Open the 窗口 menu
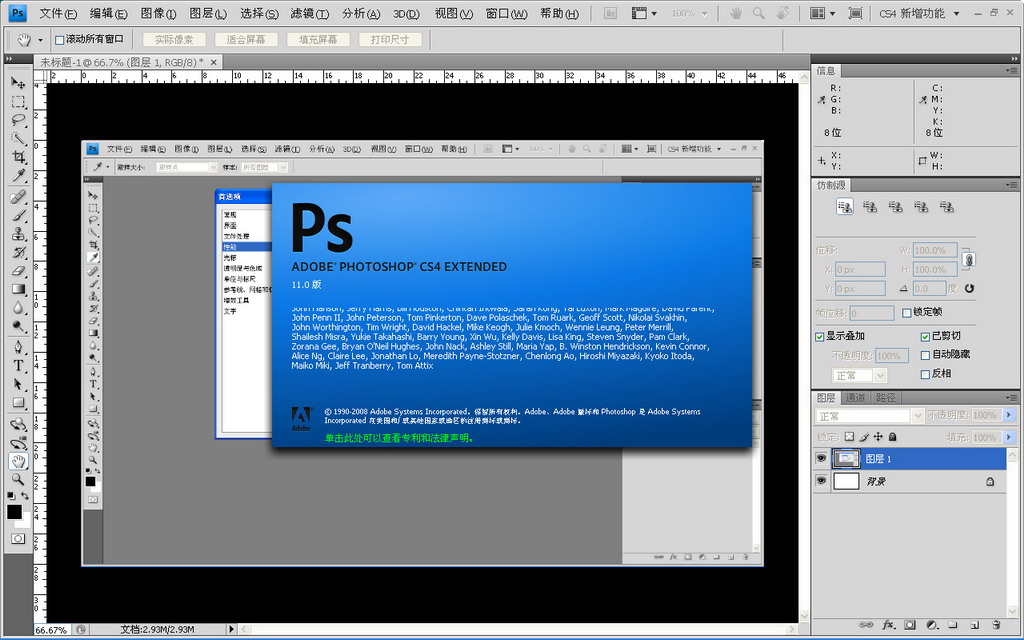Screen dimensions: 1024x640 pyautogui.click(x=506, y=13)
